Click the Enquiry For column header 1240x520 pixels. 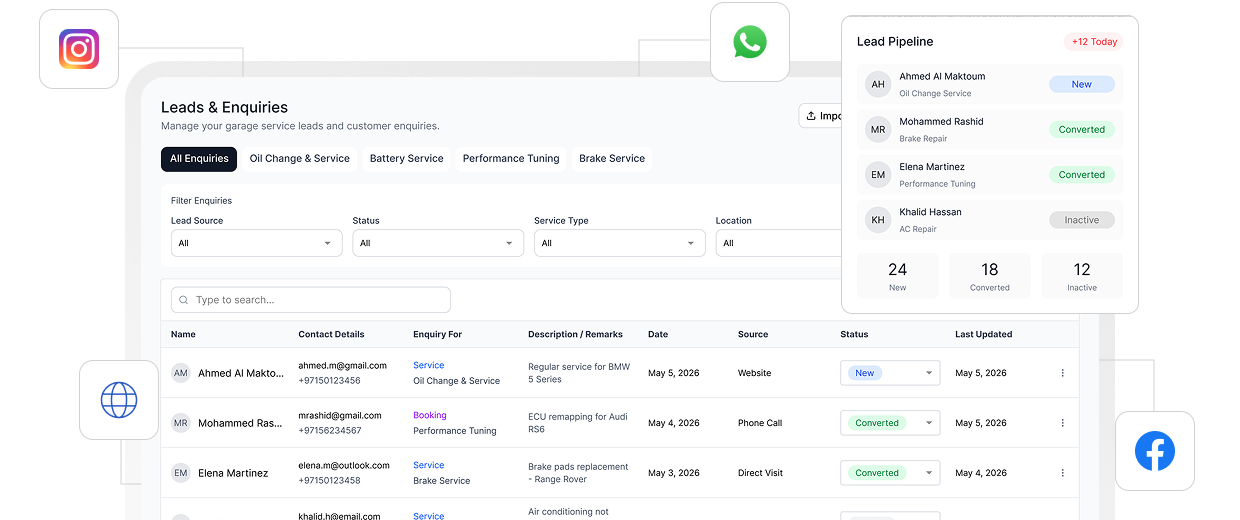coord(438,335)
